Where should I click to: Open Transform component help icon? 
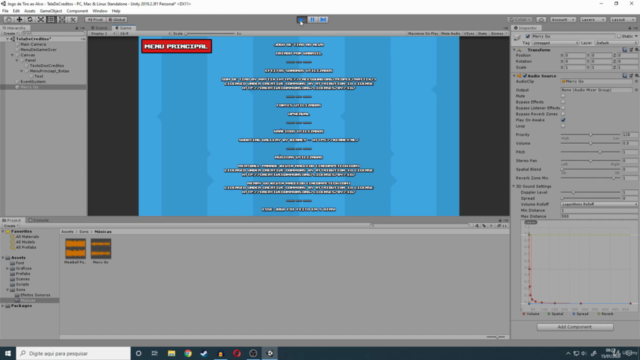click(x=625, y=50)
